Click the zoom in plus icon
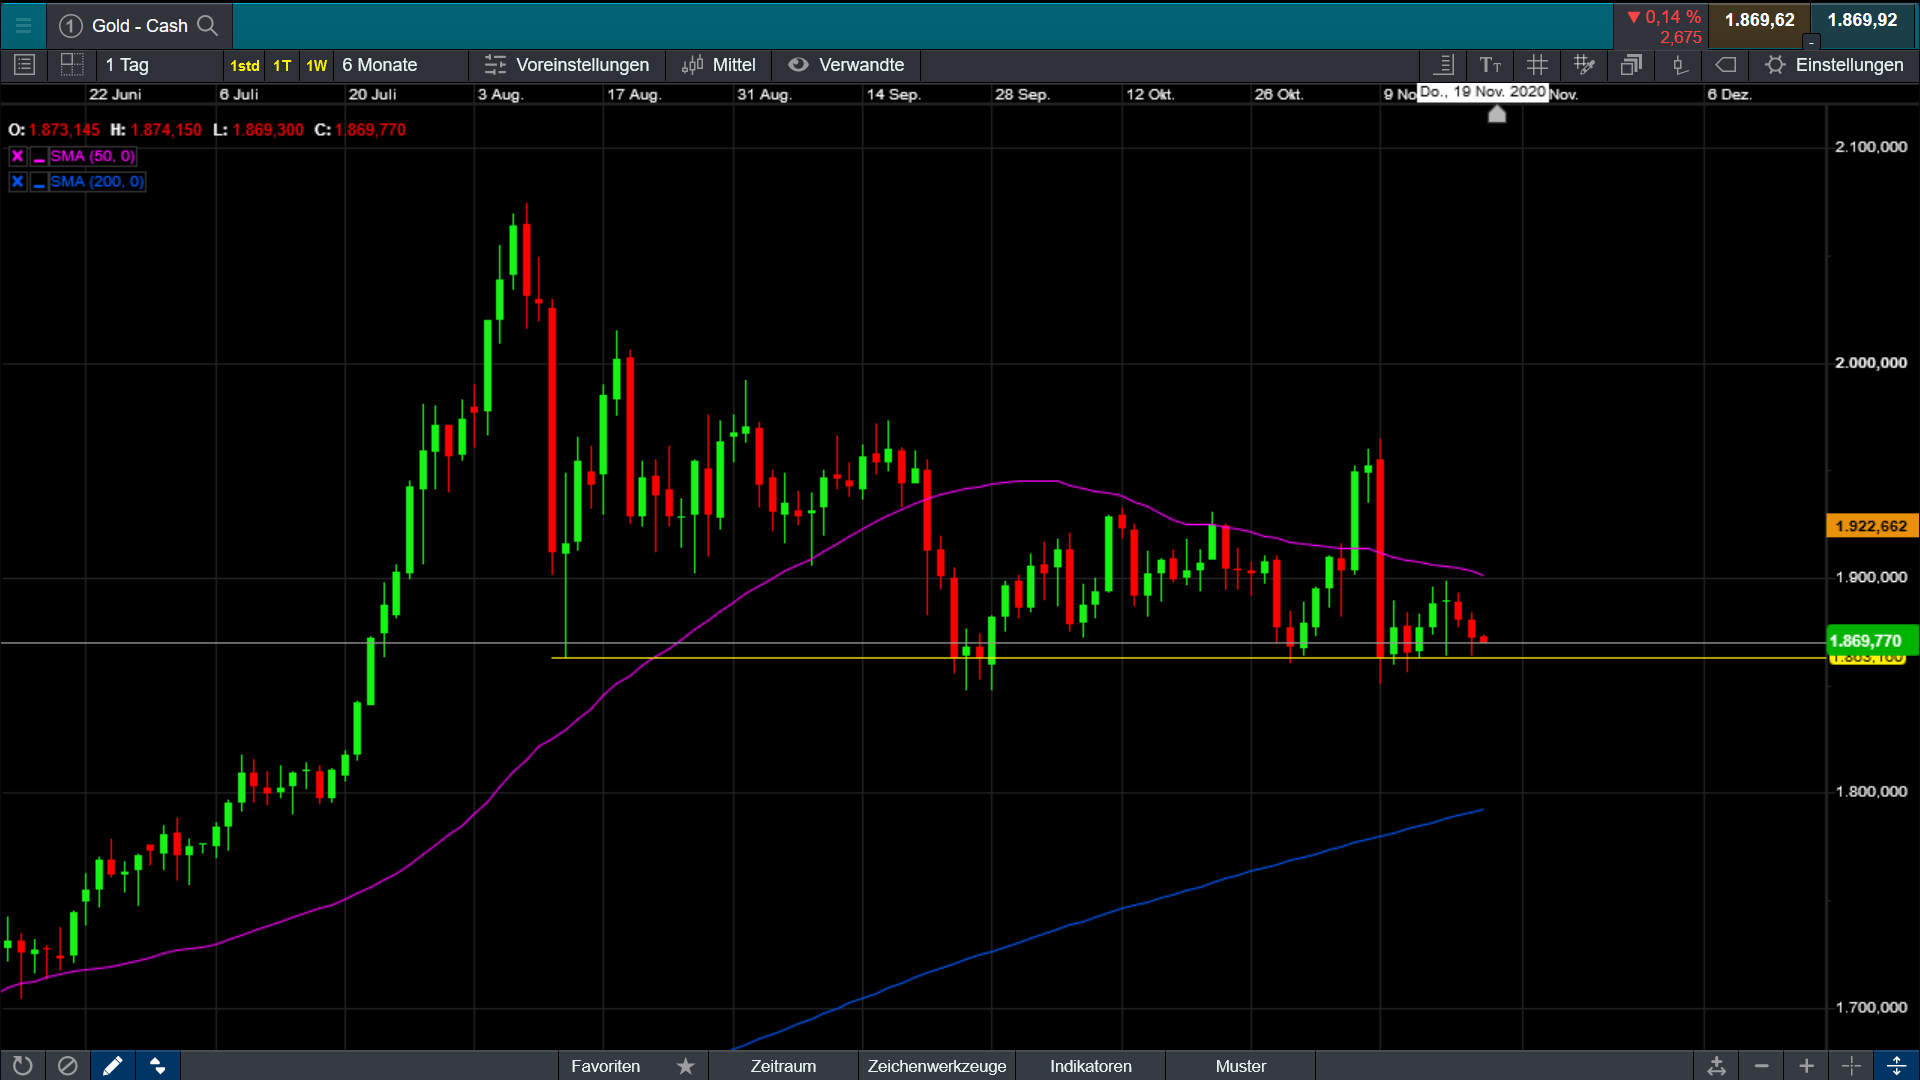1920x1080 pixels. (x=1806, y=1066)
